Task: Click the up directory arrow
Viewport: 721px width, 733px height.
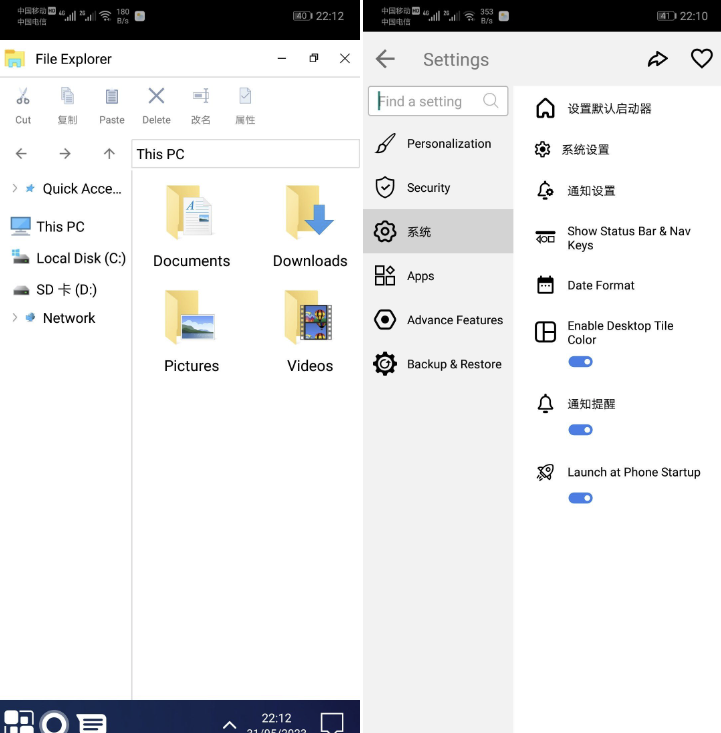Action: pyautogui.click(x=109, y=154)
